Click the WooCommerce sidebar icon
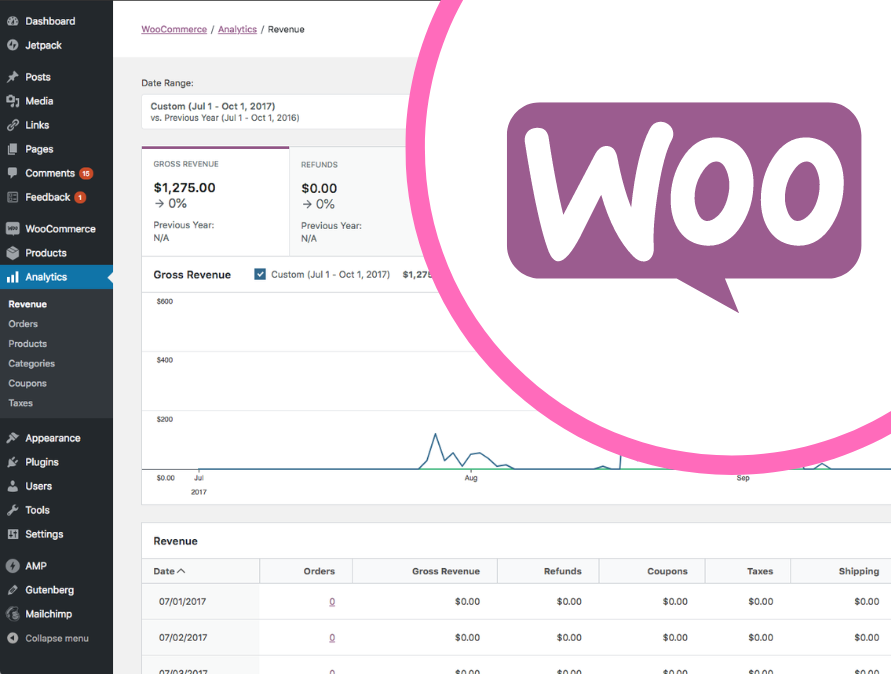This screenshot has width=891, height=674. pyautogui.click(x=13, y=228)
